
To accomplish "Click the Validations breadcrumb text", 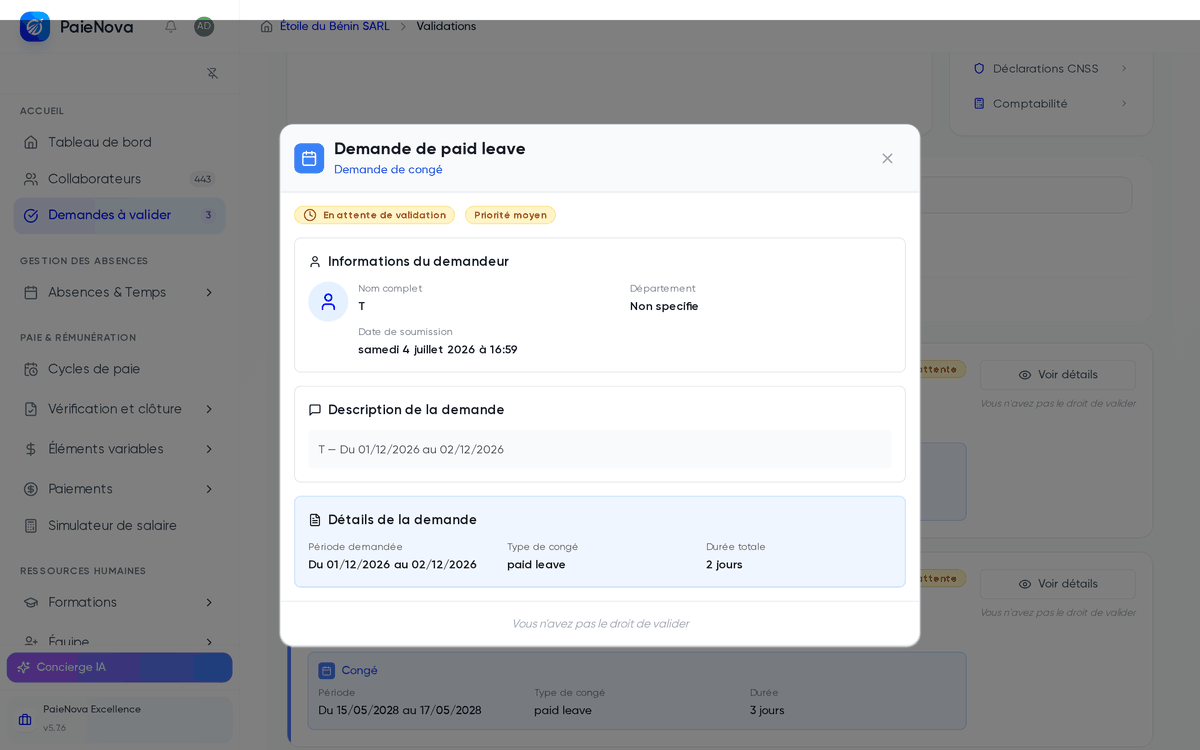I will [x=446, y=27].
